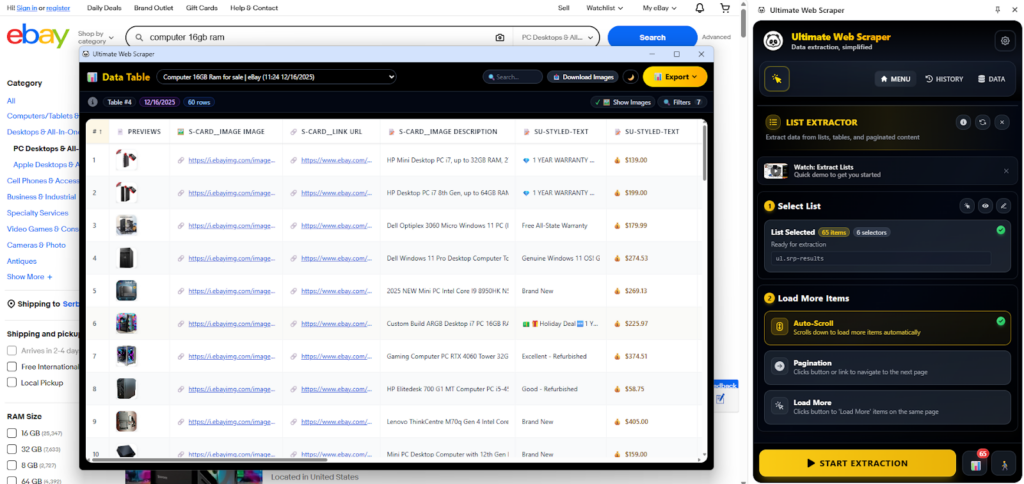Expand Shop by category menu
Viewport: 1024px width, 484px height.
click(96, 37)
